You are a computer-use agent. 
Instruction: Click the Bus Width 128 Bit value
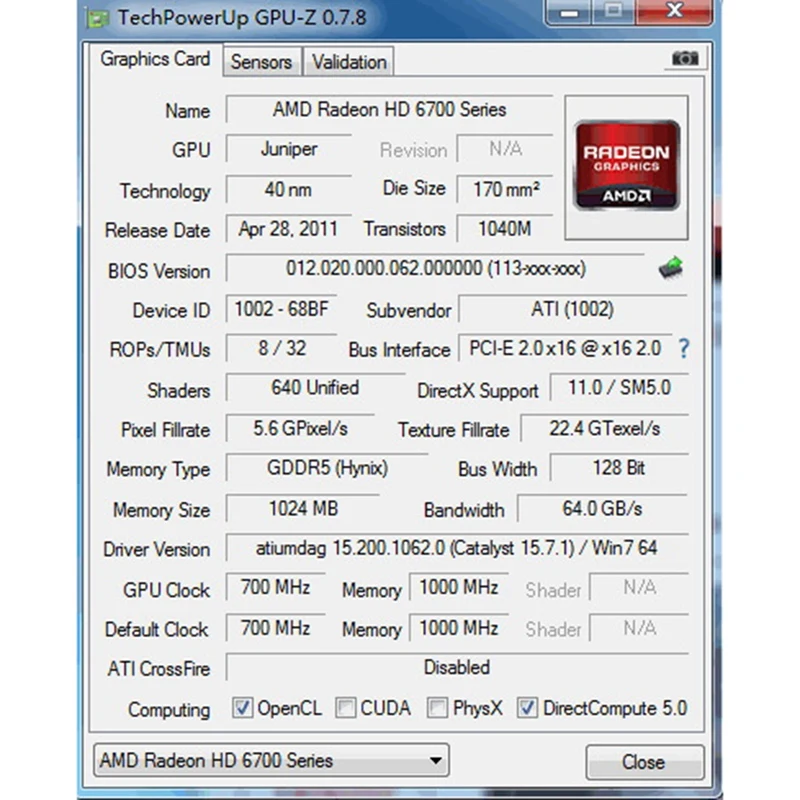pos(619,468)
